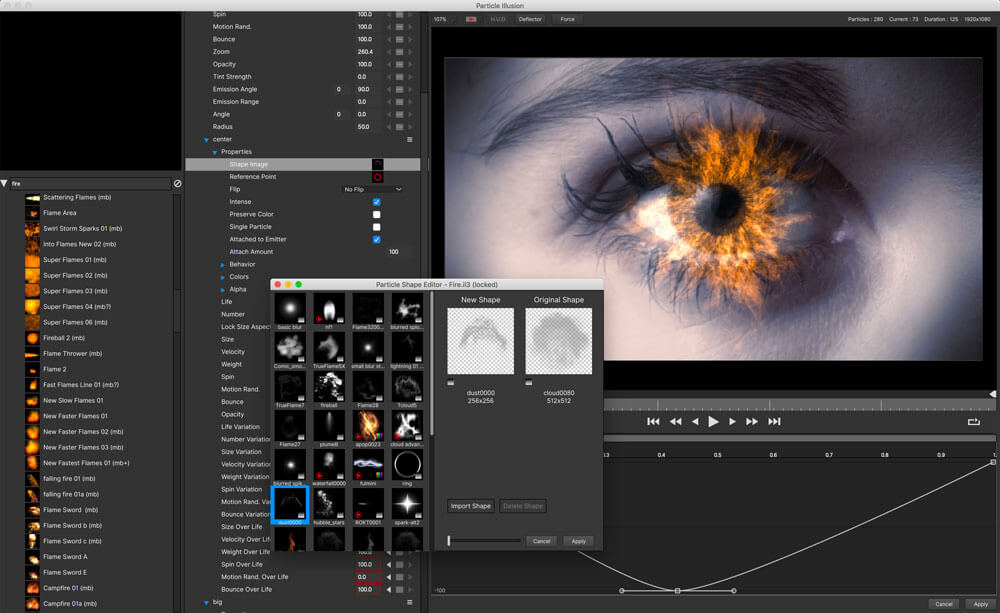Disable the Intense checkbox
1000x613 pixels.
tap(377, 201)
